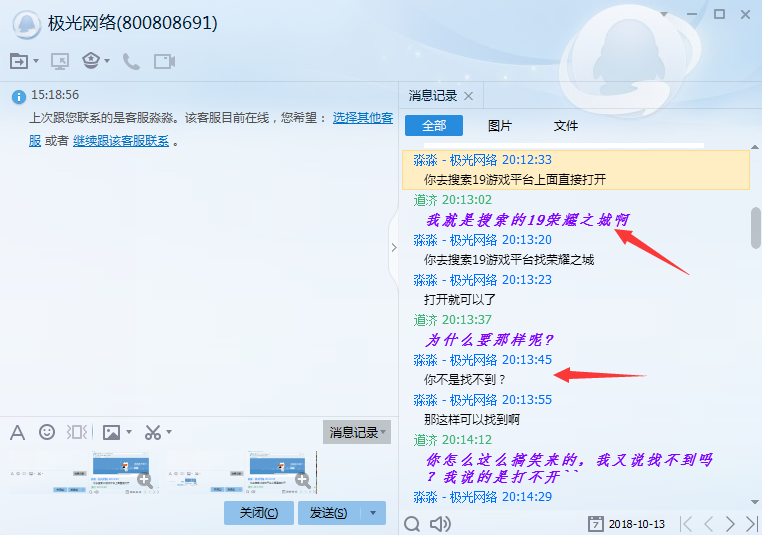Start a video call with the camera icon
The height and width of the screenshot is (535, 762).
click(x=164, y=61)
